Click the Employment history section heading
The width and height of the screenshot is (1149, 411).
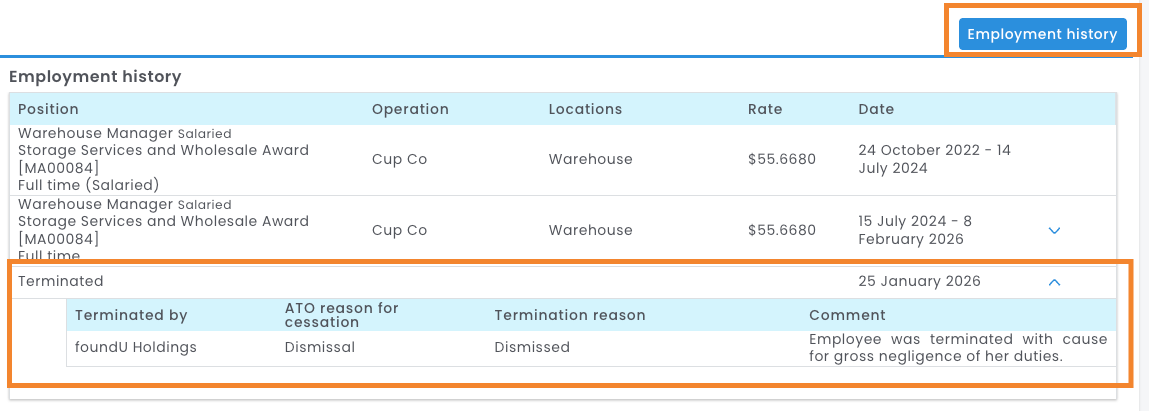(x=95, y=76)
